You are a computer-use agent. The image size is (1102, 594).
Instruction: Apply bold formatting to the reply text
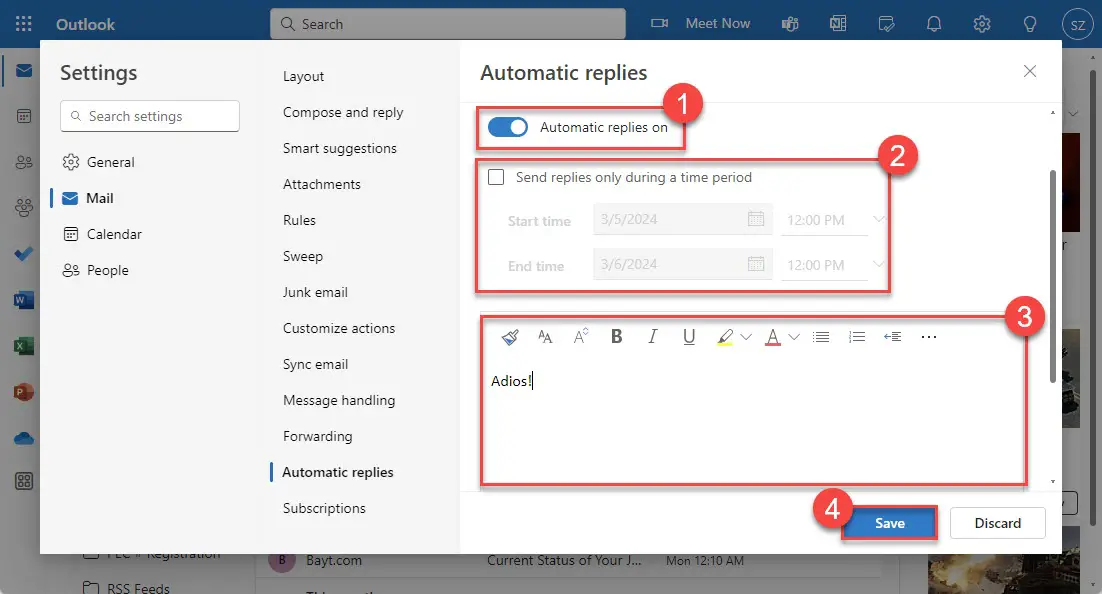pyautogui.click(x=616, y=336)
